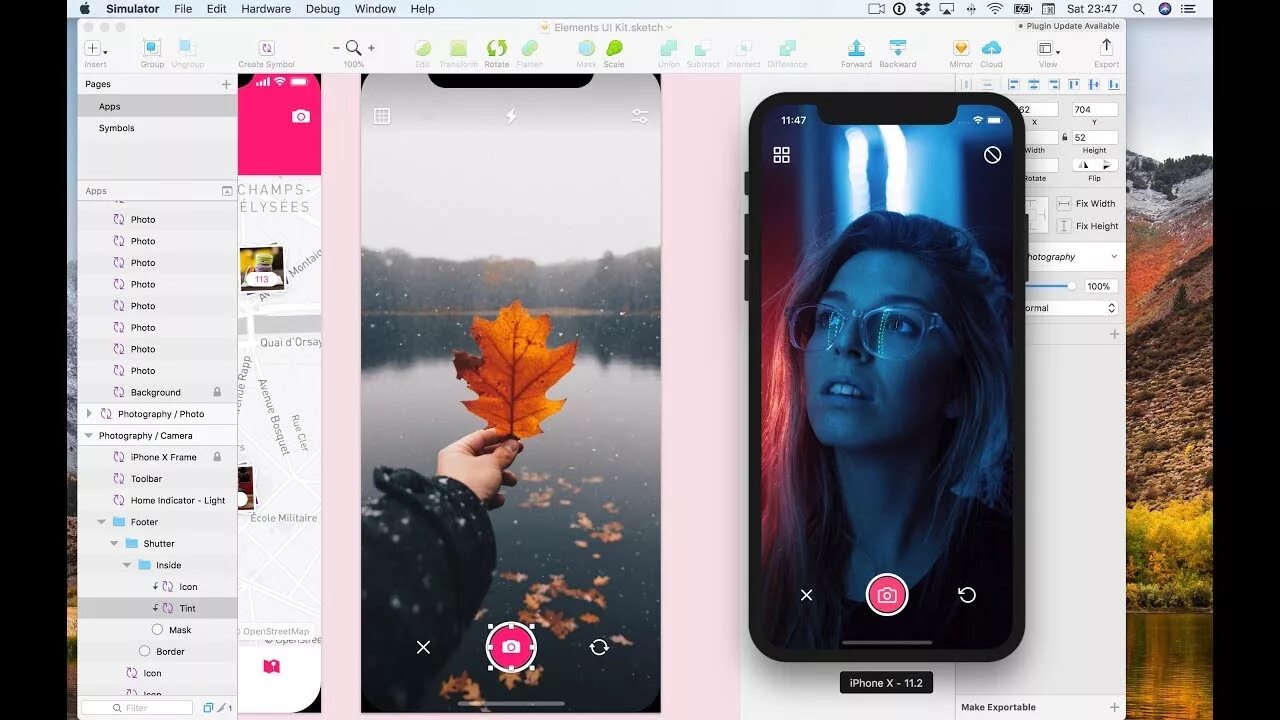Open Sketch Mirror from toolbar
The image size is (1280, 720).
pos(960,48)
